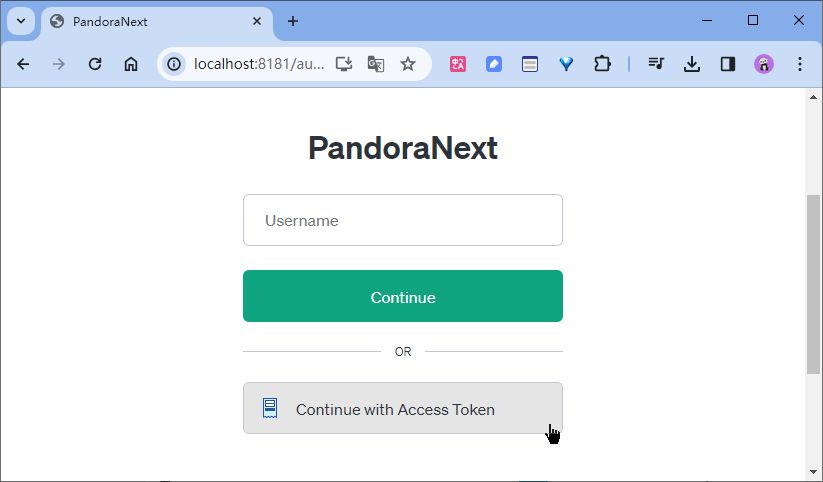Open the translate page icon
The width and height of the screenshot is (823, 482).
(376, 64)
